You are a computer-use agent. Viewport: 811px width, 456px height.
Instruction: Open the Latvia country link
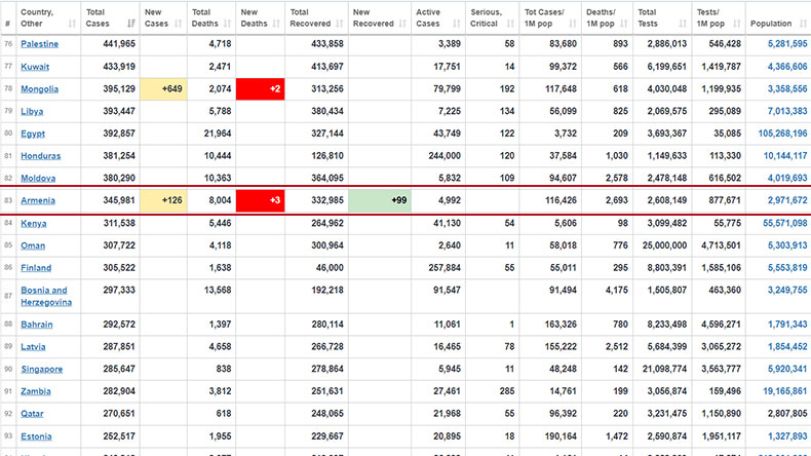coord(33,347)
